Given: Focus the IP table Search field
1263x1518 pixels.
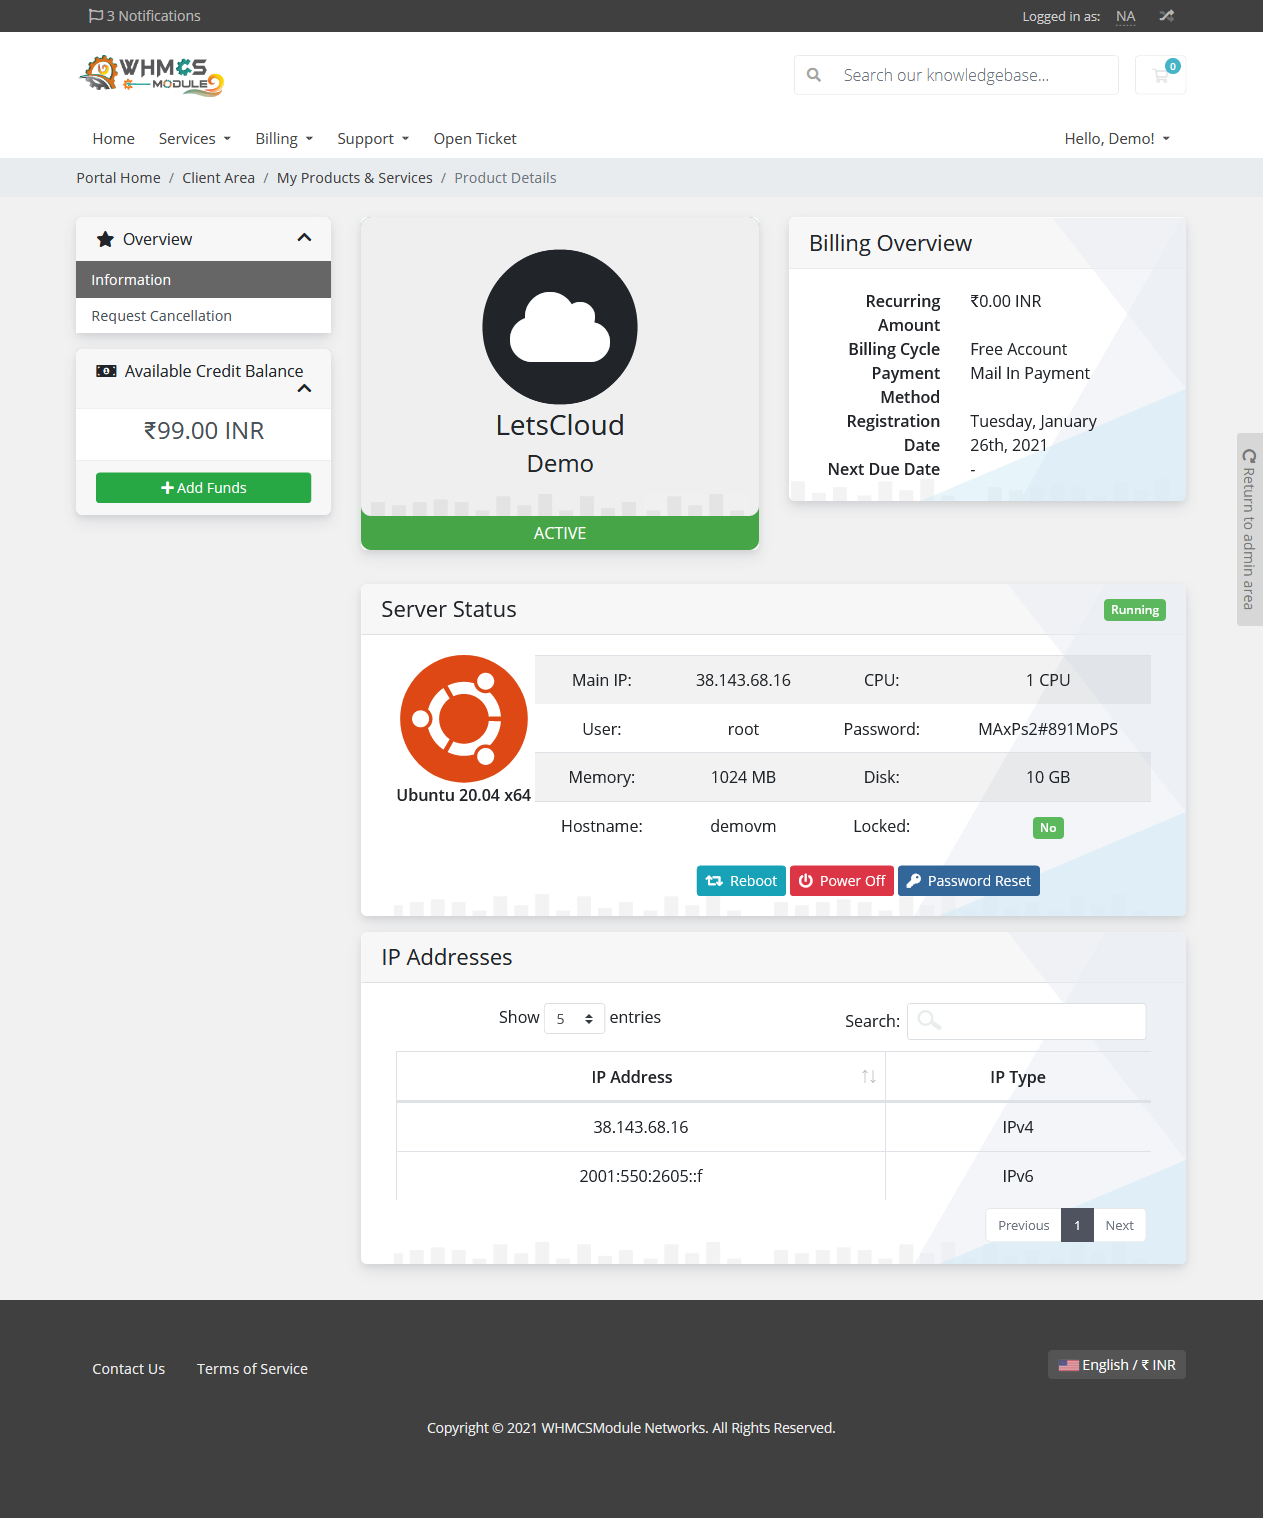Looking at the screenshot, I should coord(1026,1021).
